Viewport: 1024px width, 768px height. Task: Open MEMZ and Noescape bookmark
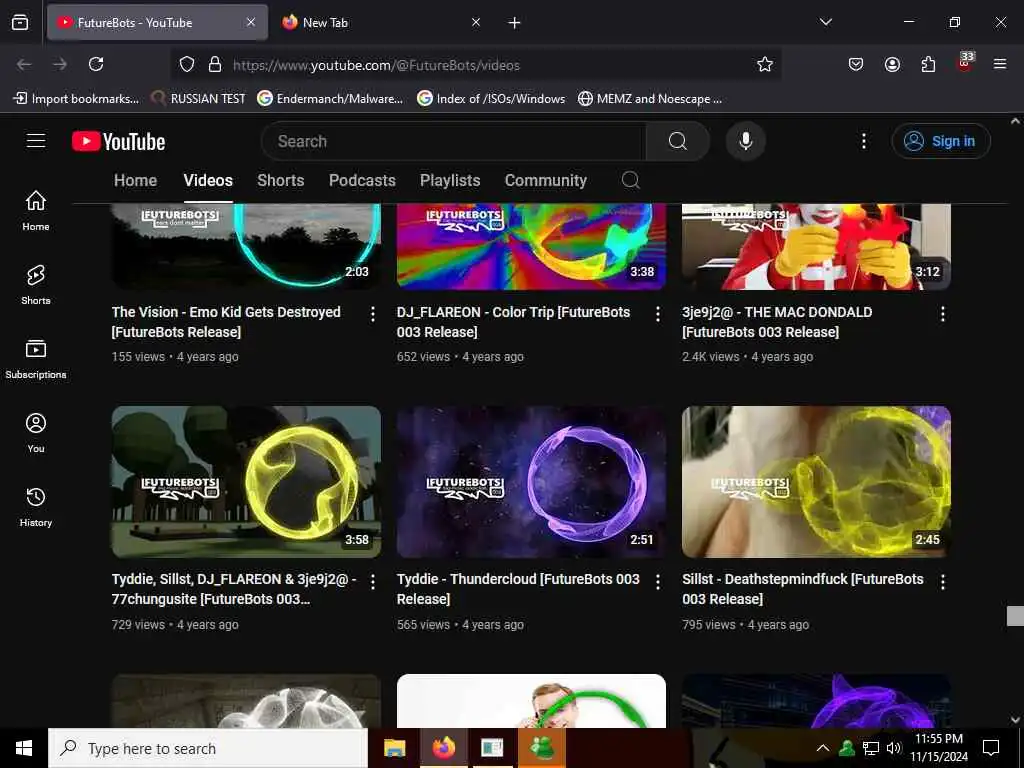pos(650,99)
